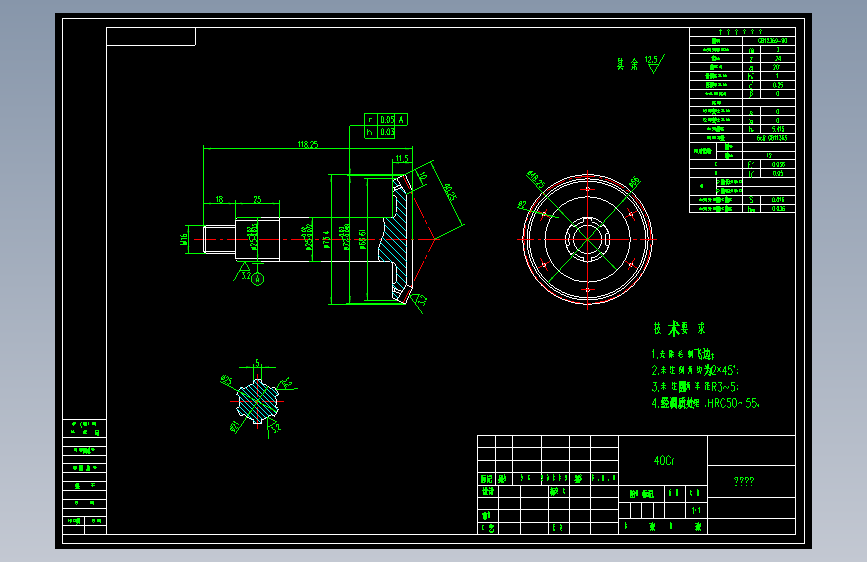867x562 pixels.
Task: Click the 技术要求 heading
Action: [679, 329]
